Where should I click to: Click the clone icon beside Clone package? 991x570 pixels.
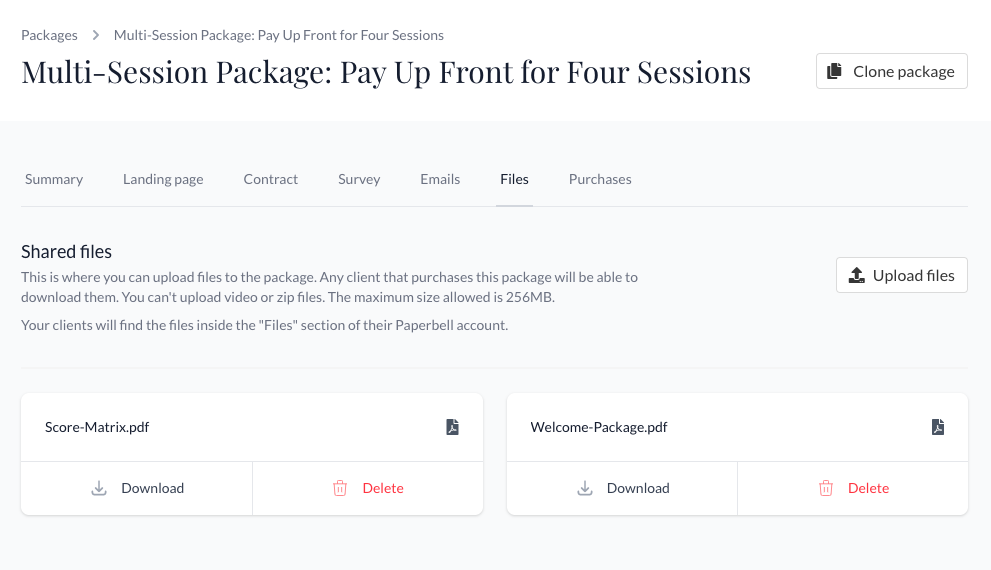tap(834, 72)
